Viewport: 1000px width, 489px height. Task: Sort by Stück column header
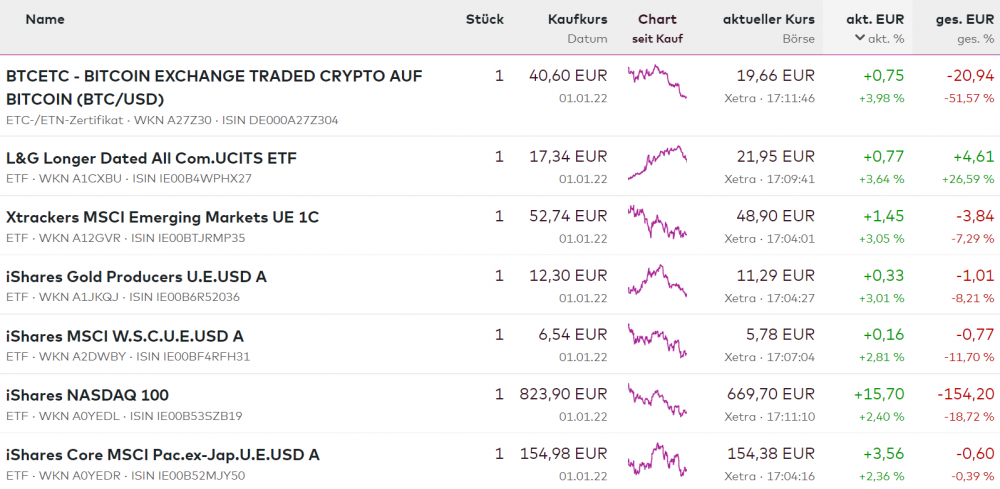click(484, 19)
